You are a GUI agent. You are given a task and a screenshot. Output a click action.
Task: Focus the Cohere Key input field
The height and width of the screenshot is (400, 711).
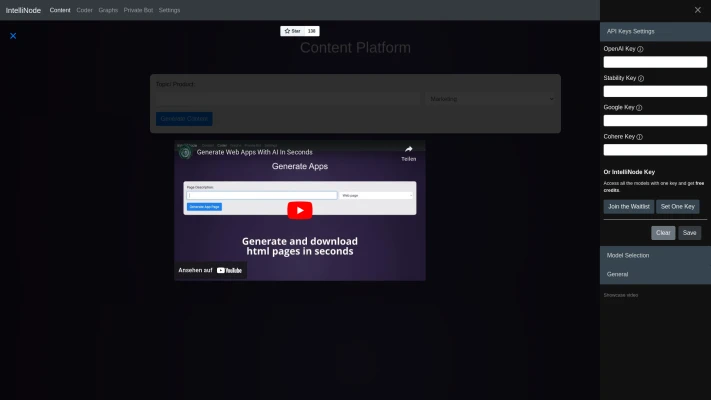point(655,150)
